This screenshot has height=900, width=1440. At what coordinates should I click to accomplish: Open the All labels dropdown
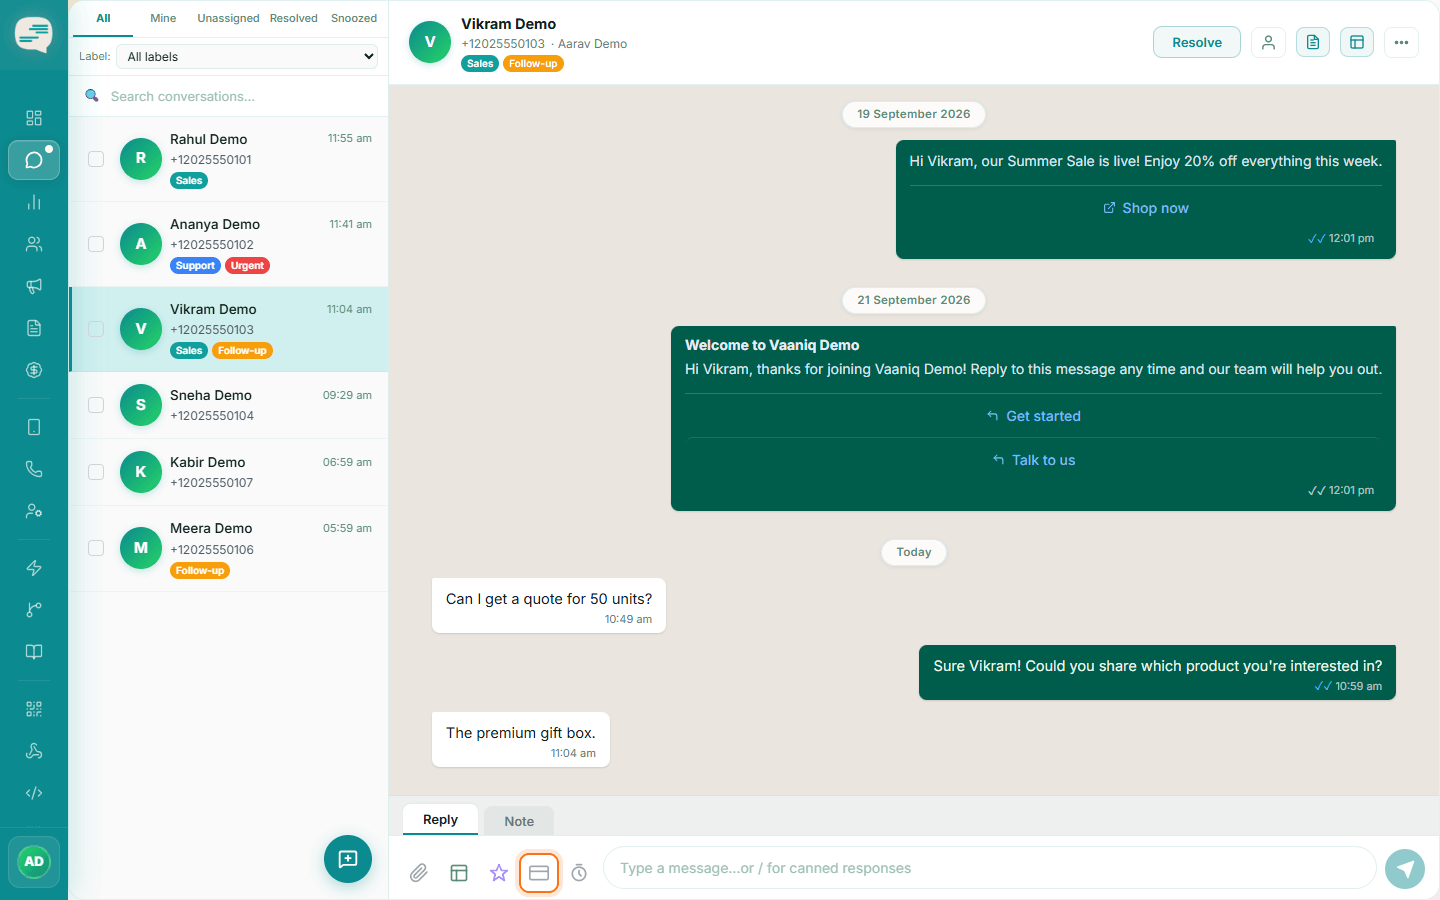coord(248,57)
